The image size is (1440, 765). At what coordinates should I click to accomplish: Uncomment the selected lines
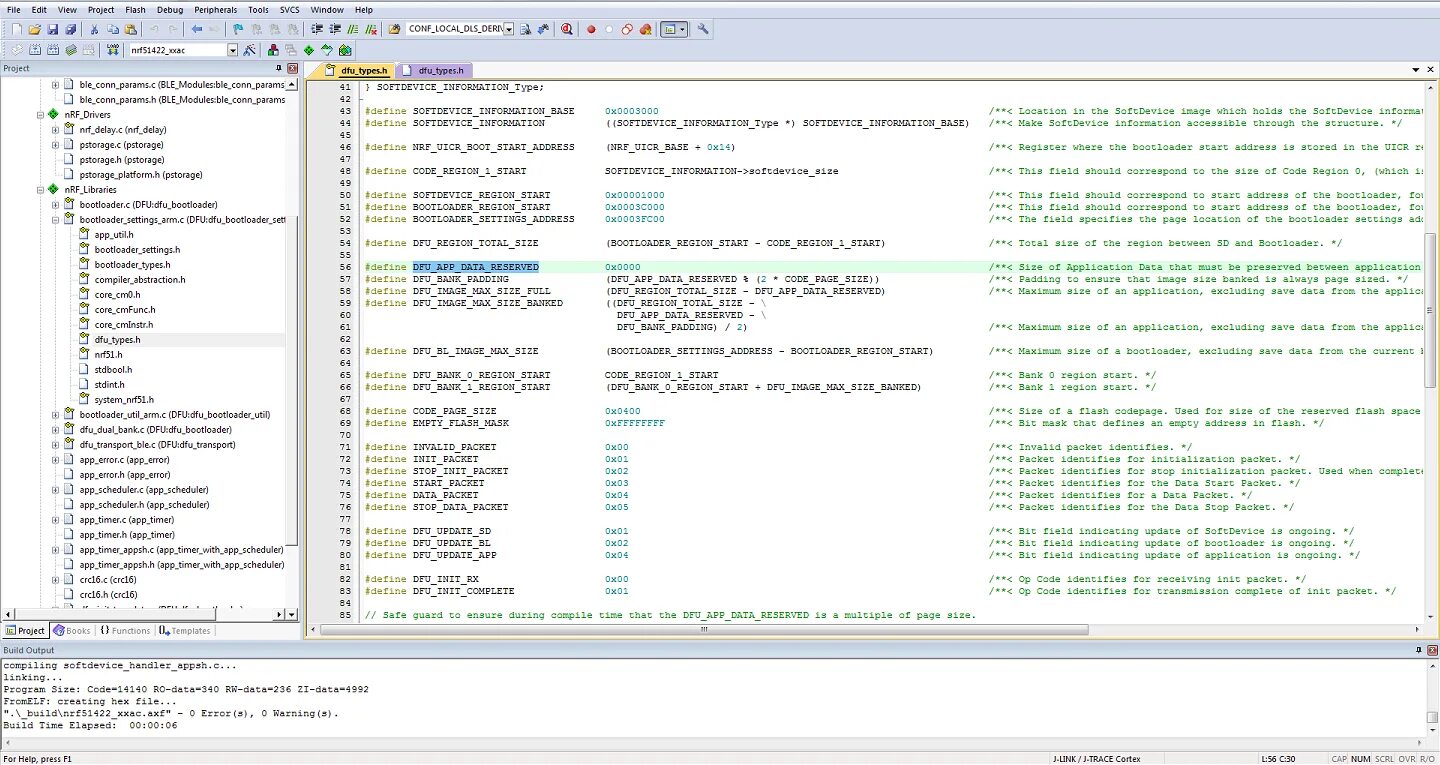click(371, 29)
